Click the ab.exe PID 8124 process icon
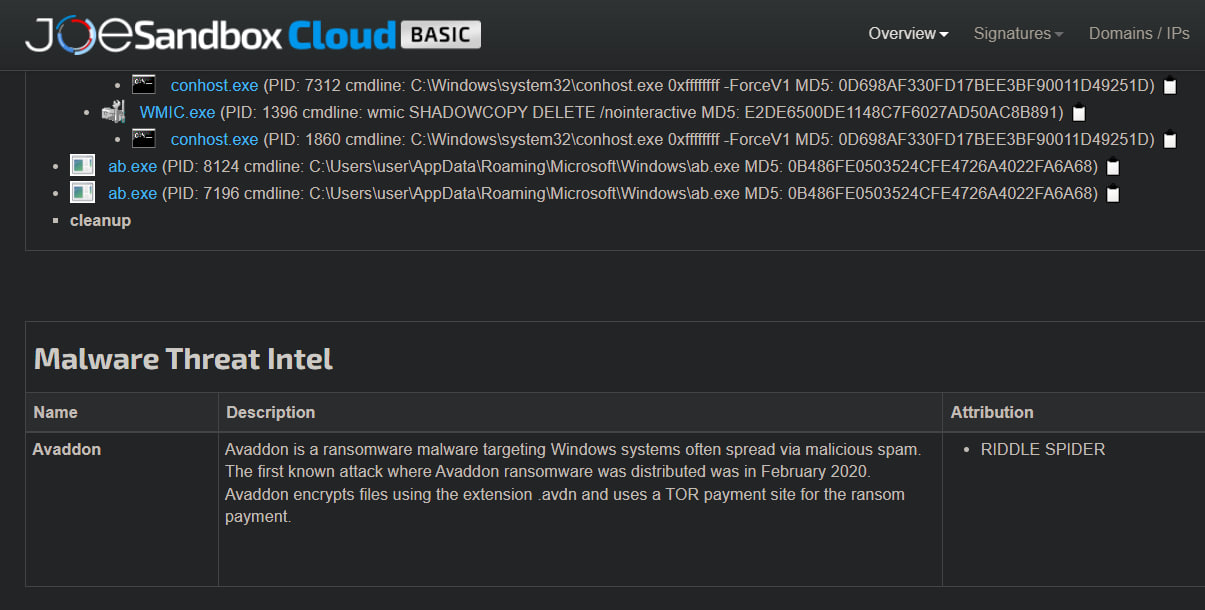This screenshot has height=610, width=1205. click(82, 166)
